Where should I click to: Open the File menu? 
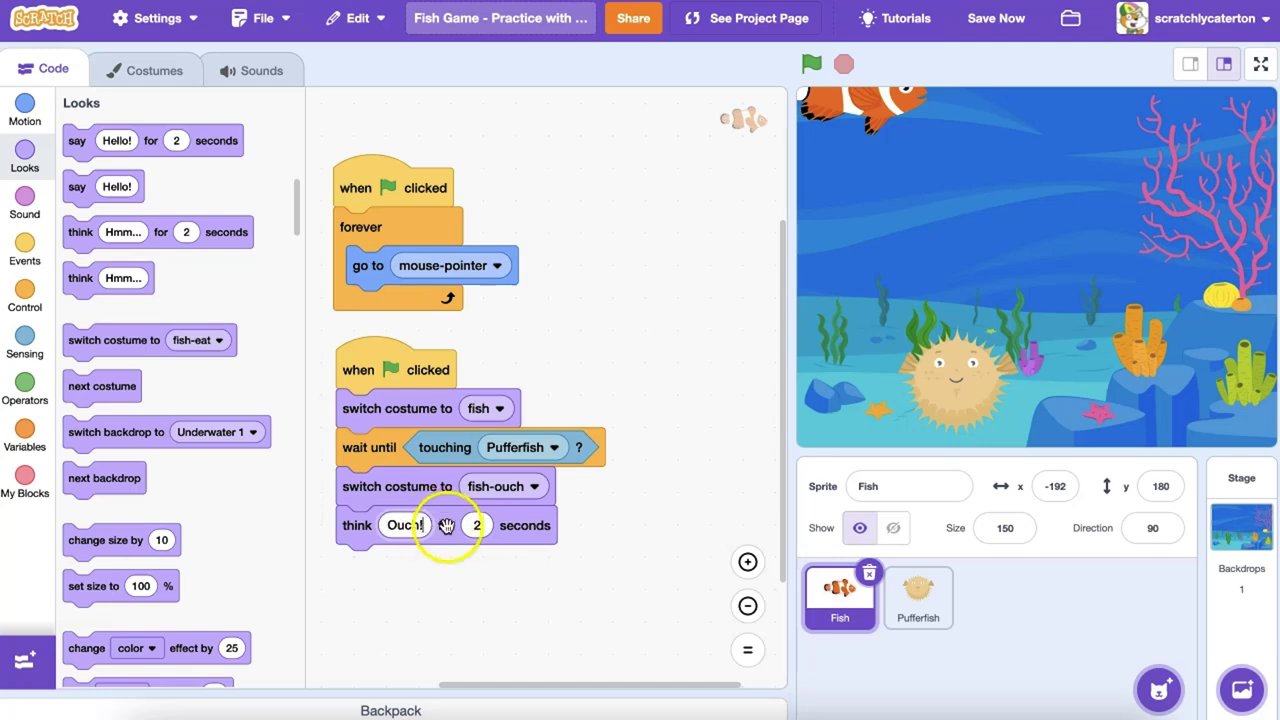click(262, 18)
